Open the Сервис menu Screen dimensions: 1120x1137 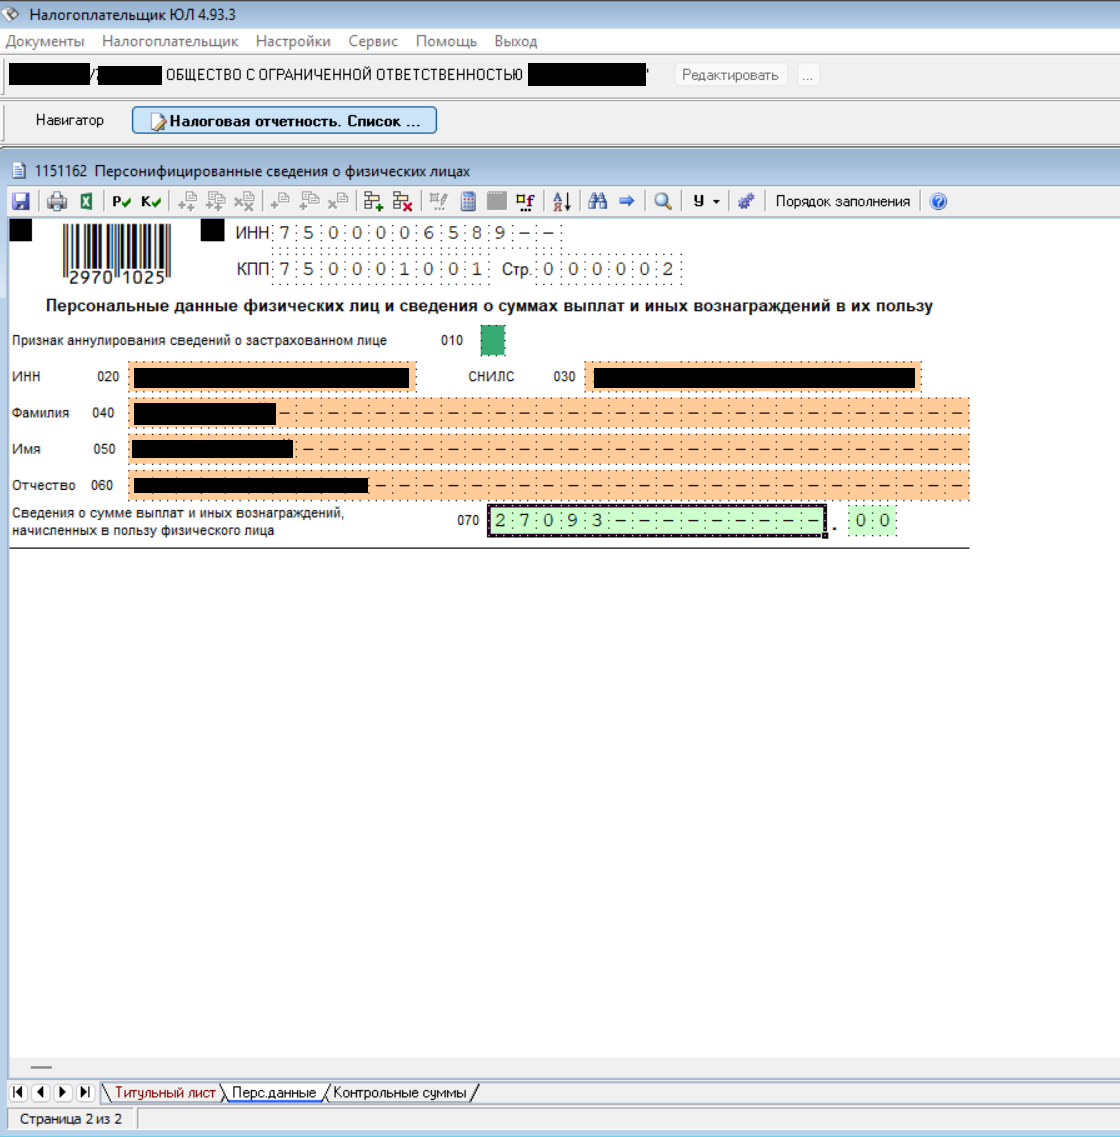(373, 41)
